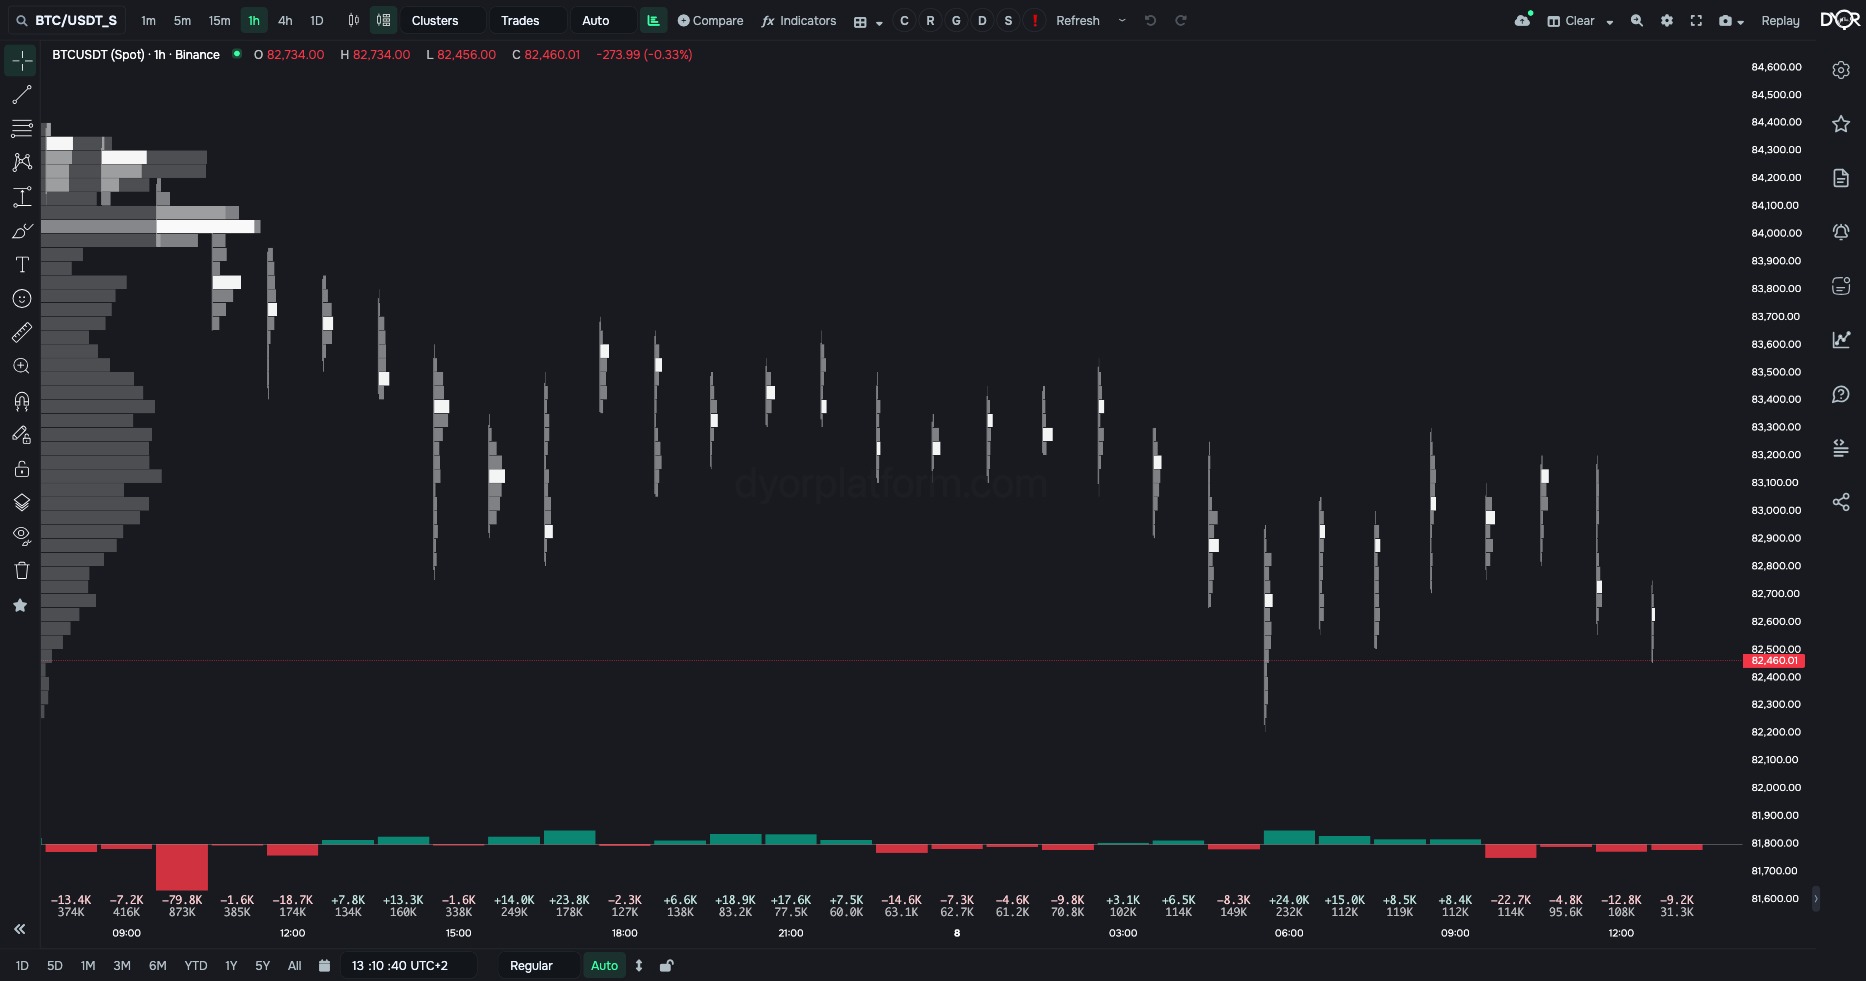This screenshot has height=981, width=1866.
Task: Click the Refresh button
Action: (1078, 21)
